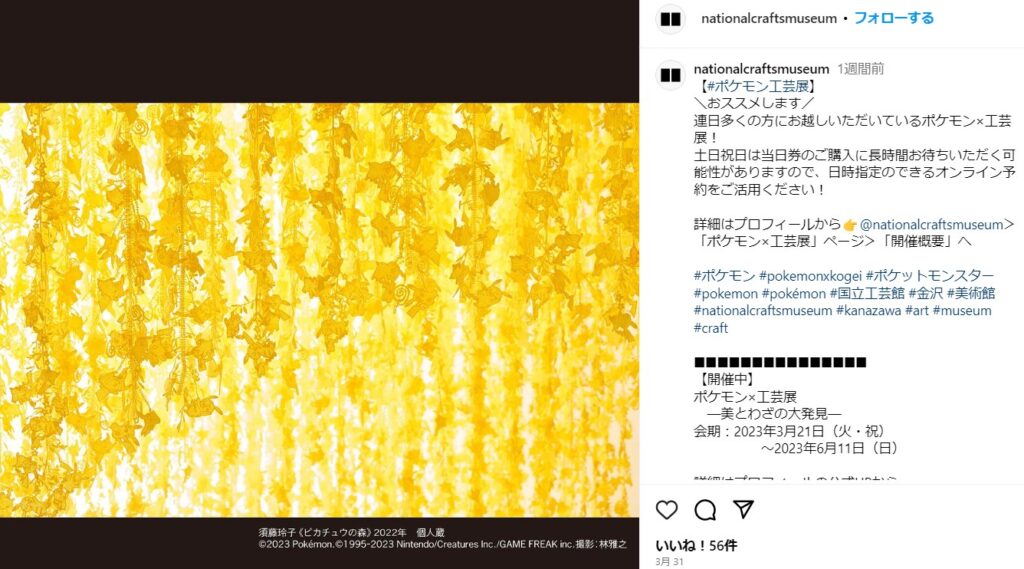1024x569 pixels.
Task: Follow the @nationalcraftsmuseum mention link
Action: 931,224
